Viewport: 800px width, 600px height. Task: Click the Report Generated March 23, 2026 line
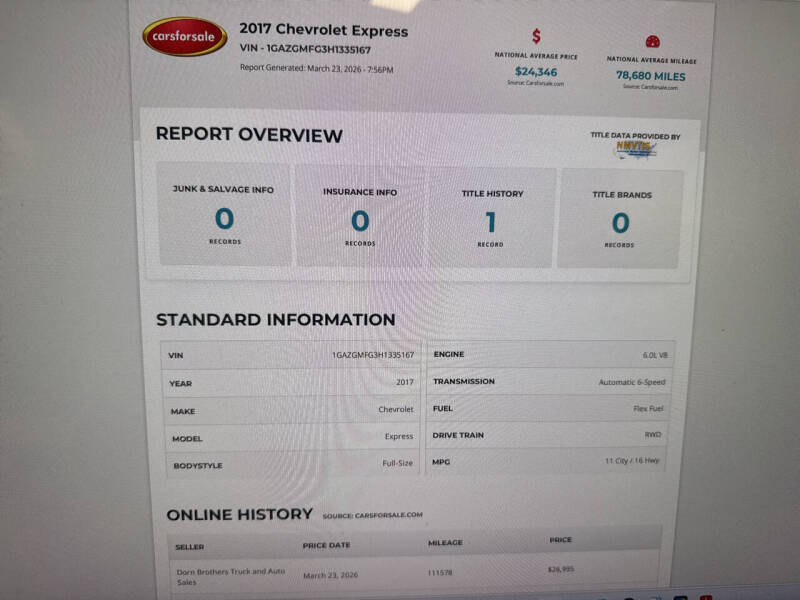pos(316,68)
